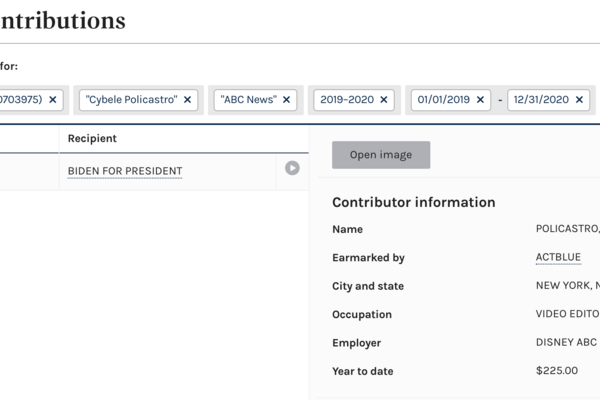Click the "Earmarked by" field label
This screenshot has width=600, height=400.
[368, 258]
